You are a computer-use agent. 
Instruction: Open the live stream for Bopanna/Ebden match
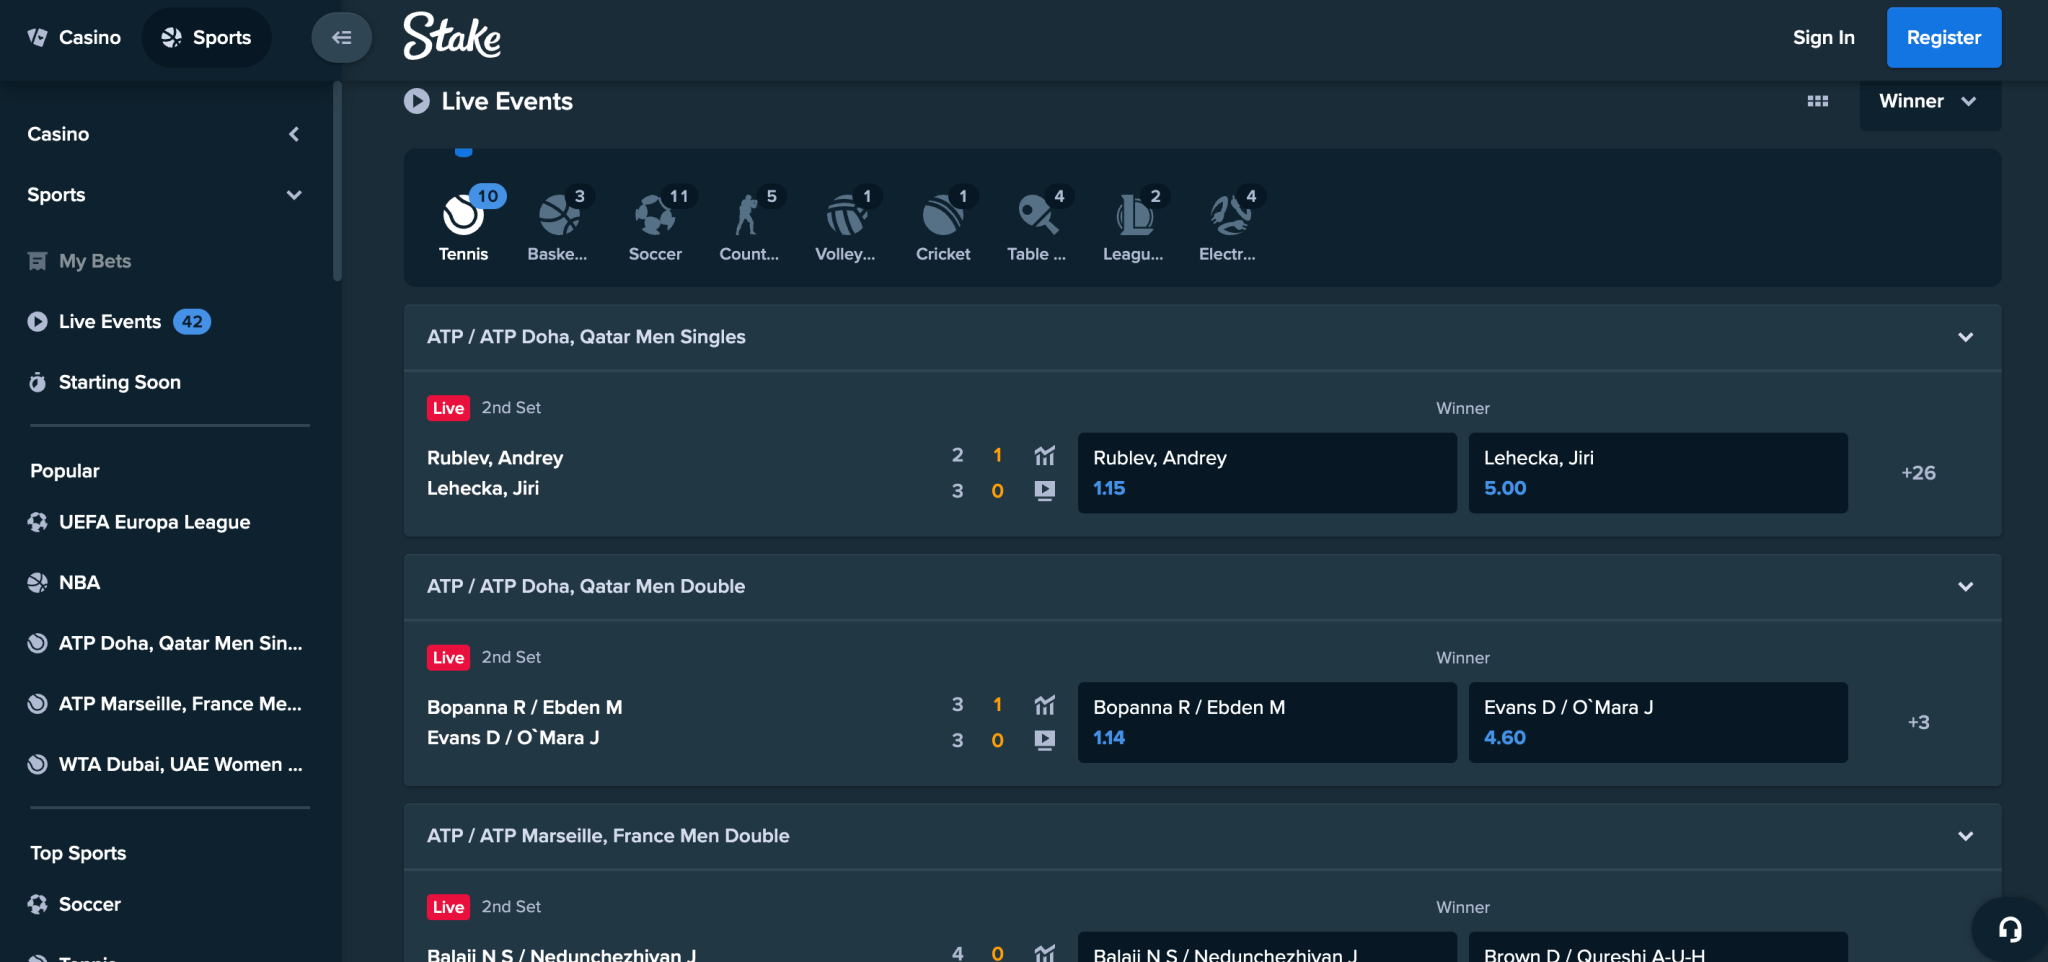coord(1045,740)
